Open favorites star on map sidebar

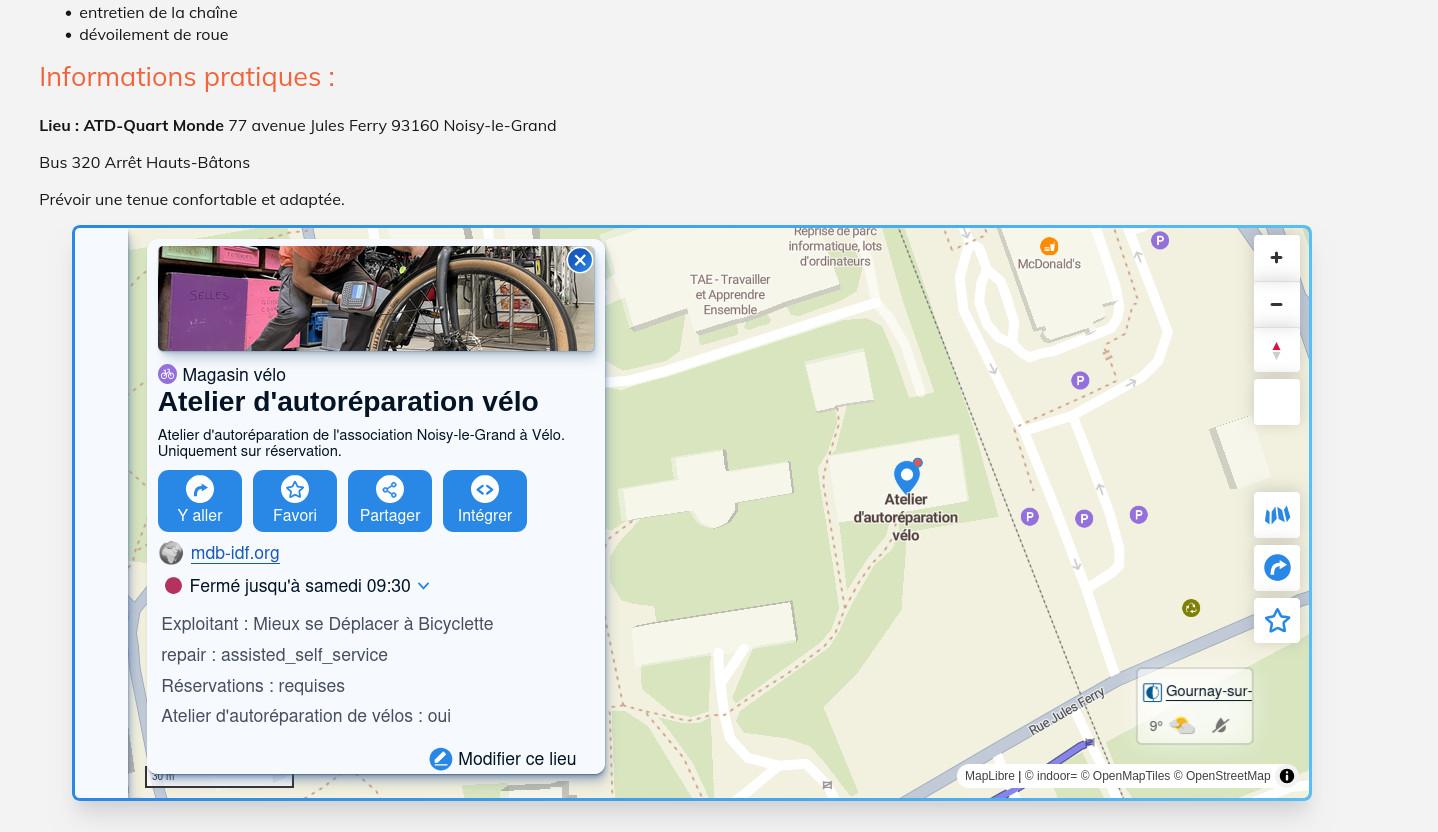1276,621
